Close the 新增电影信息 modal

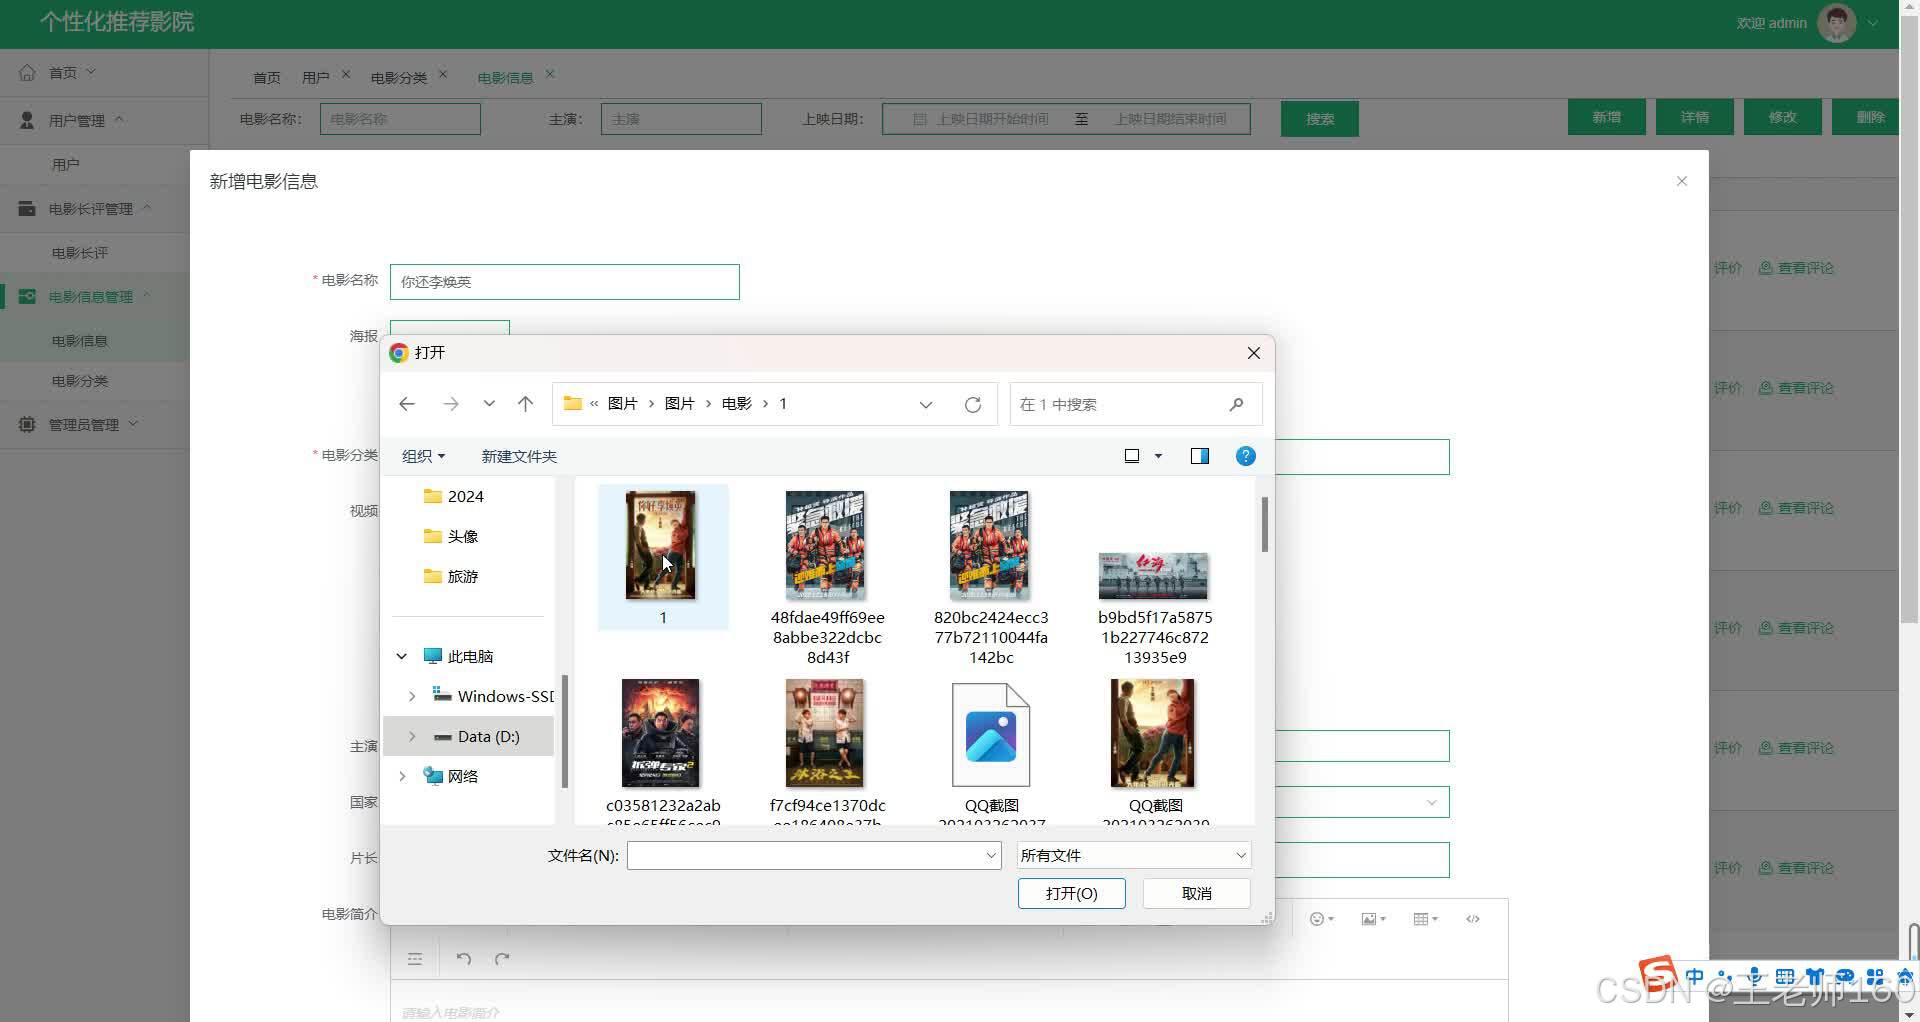coord(1682,181)
